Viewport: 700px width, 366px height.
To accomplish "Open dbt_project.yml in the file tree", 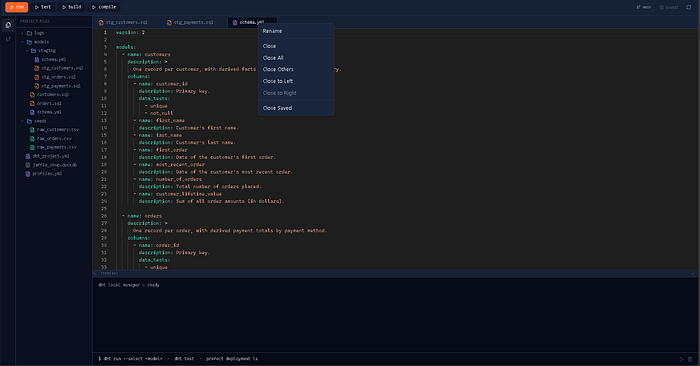I will 51,156.
